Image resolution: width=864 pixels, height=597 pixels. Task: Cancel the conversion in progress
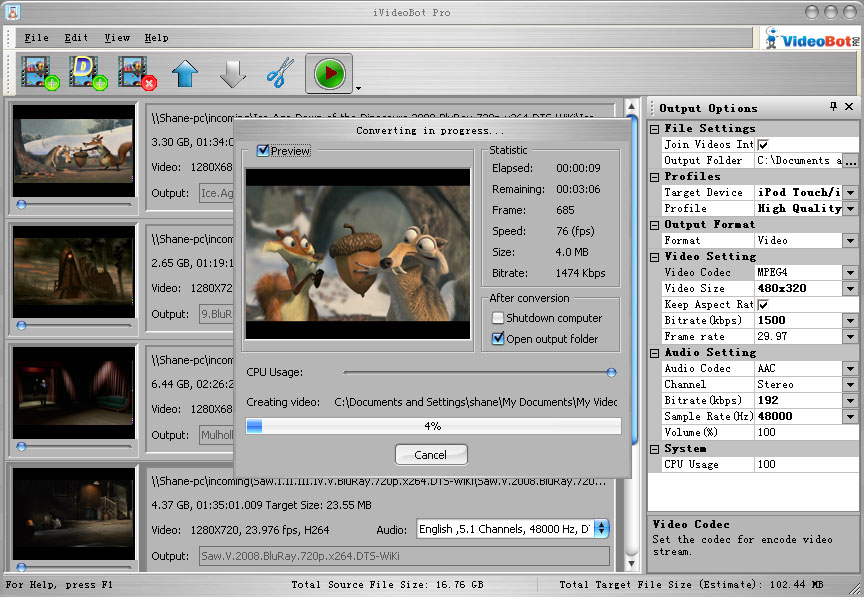pyautogui.click(x=431, y=455)
